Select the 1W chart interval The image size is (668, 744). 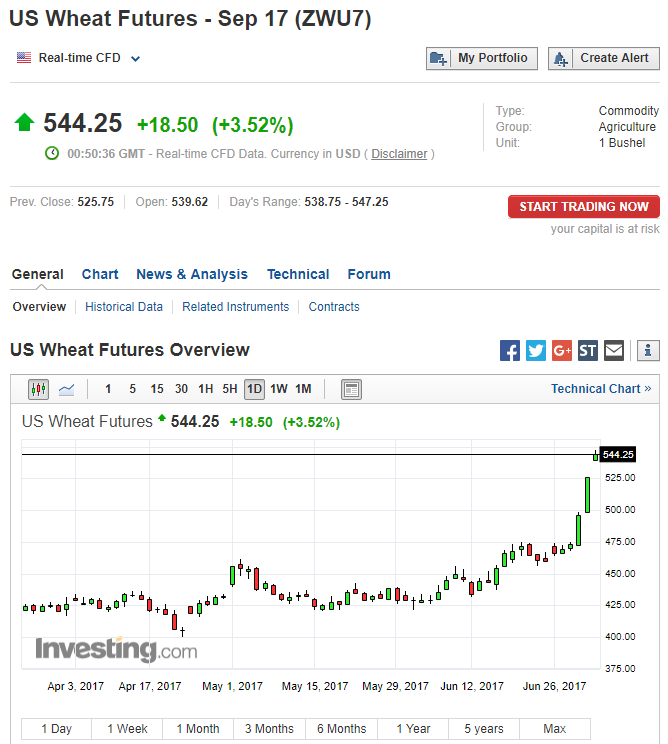tap(279, 389)
